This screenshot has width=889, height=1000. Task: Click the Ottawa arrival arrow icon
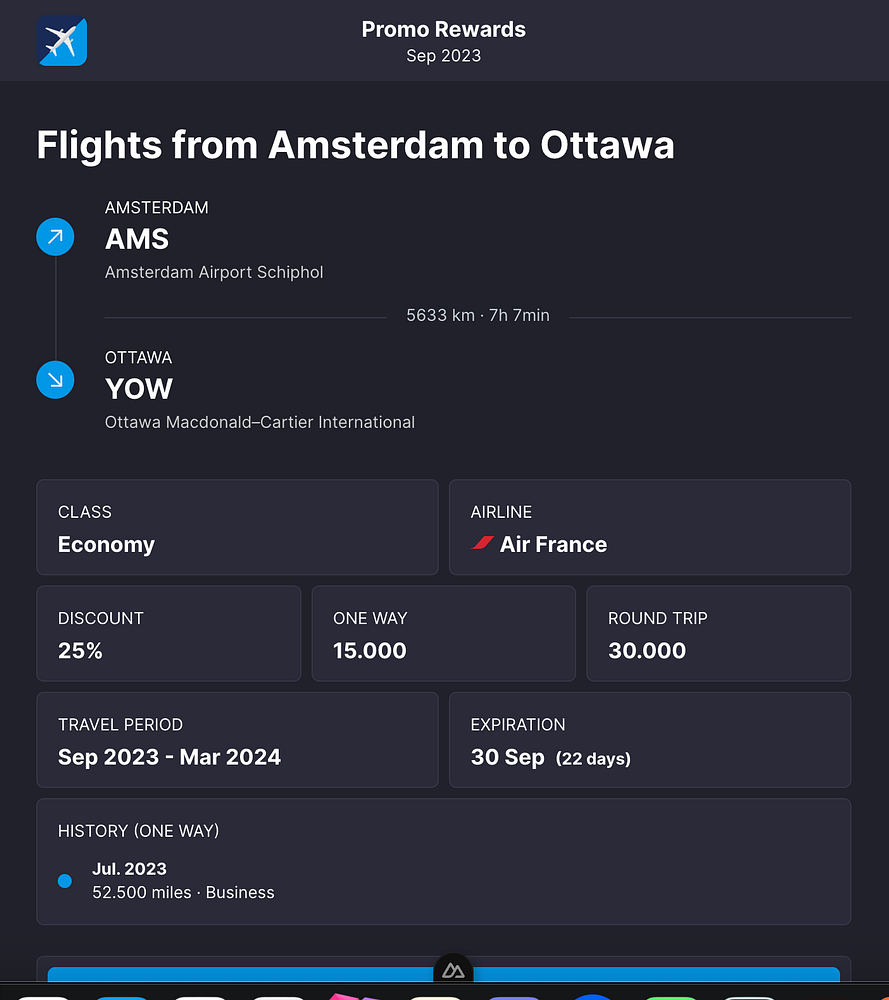[55, 380]
